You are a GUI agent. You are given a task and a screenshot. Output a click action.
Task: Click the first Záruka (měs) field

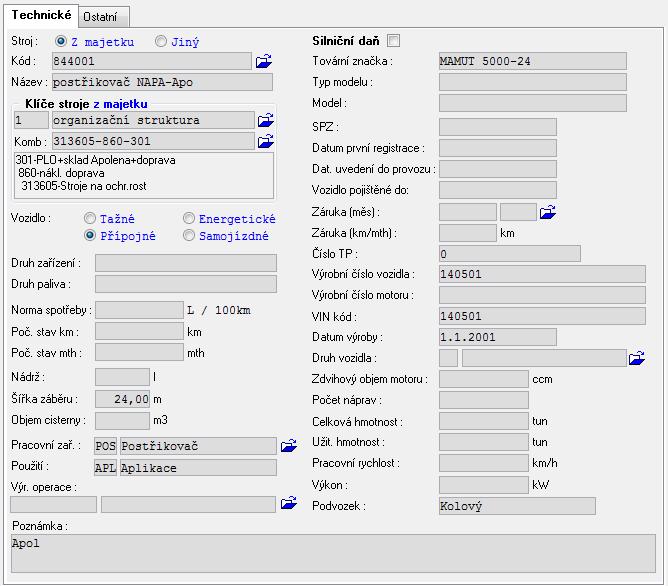[468, 212]
